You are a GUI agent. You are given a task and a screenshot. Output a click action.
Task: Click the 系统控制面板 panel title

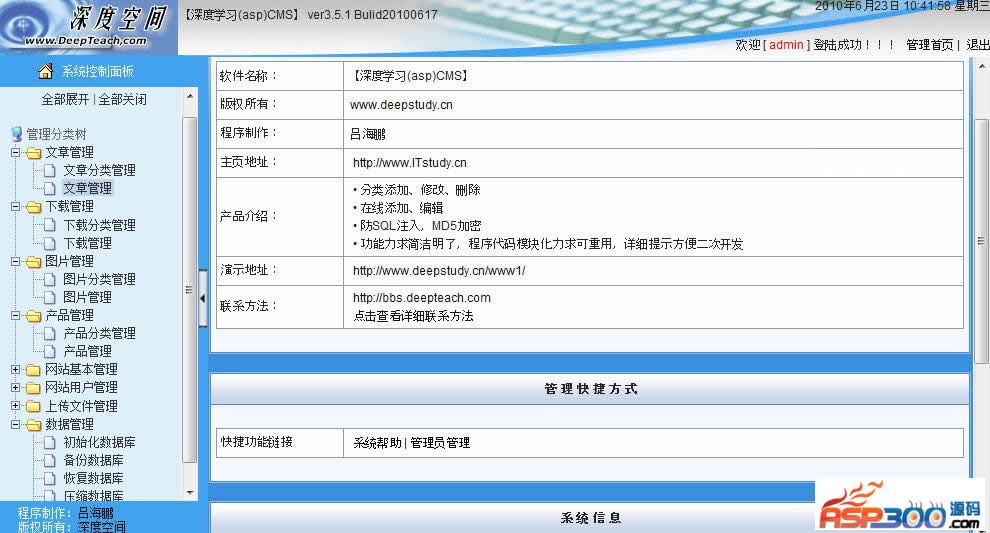click(x=98, y=71)
